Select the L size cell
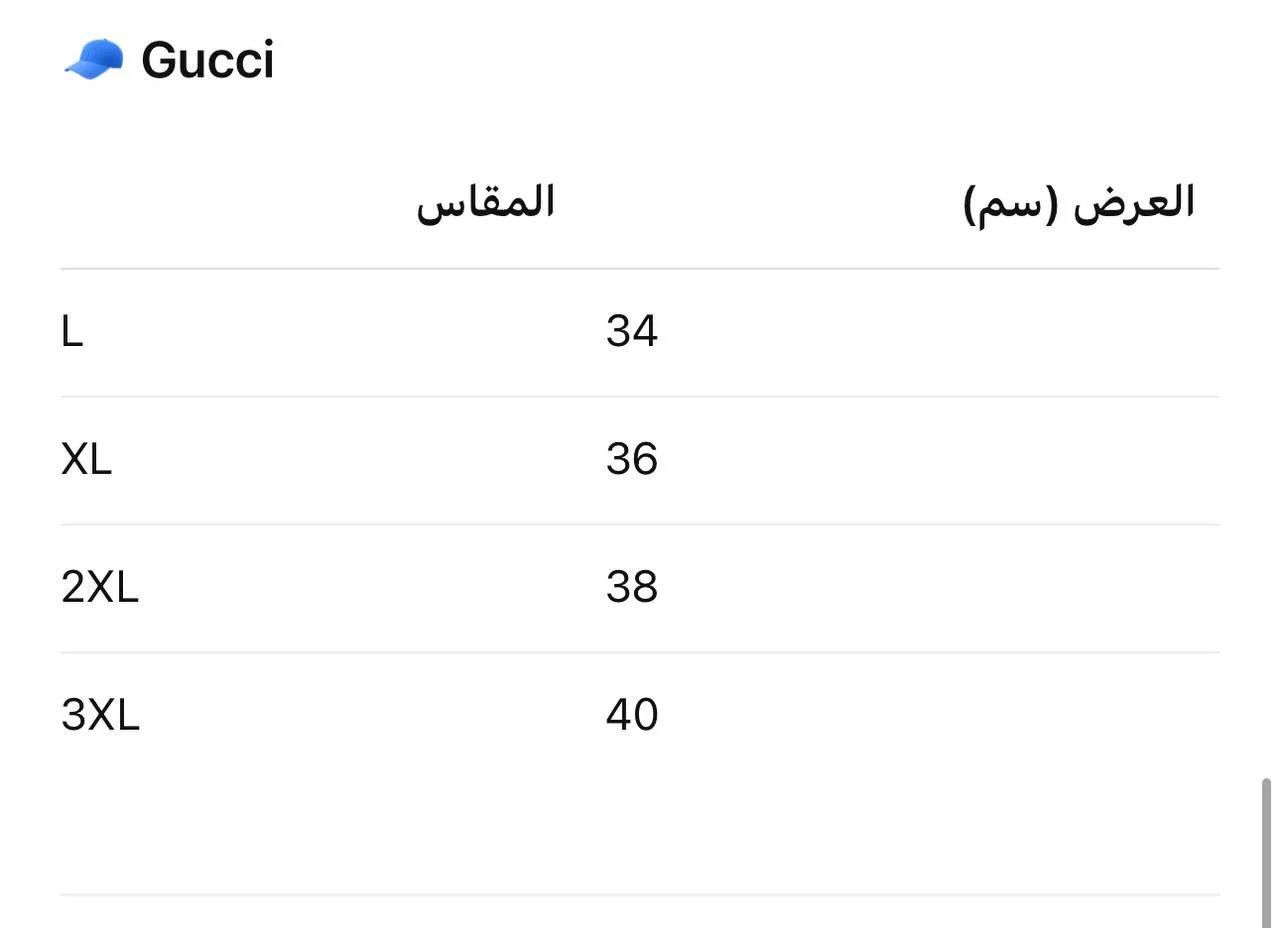The width and height of the screenshot is (1280, 928). 72,331
